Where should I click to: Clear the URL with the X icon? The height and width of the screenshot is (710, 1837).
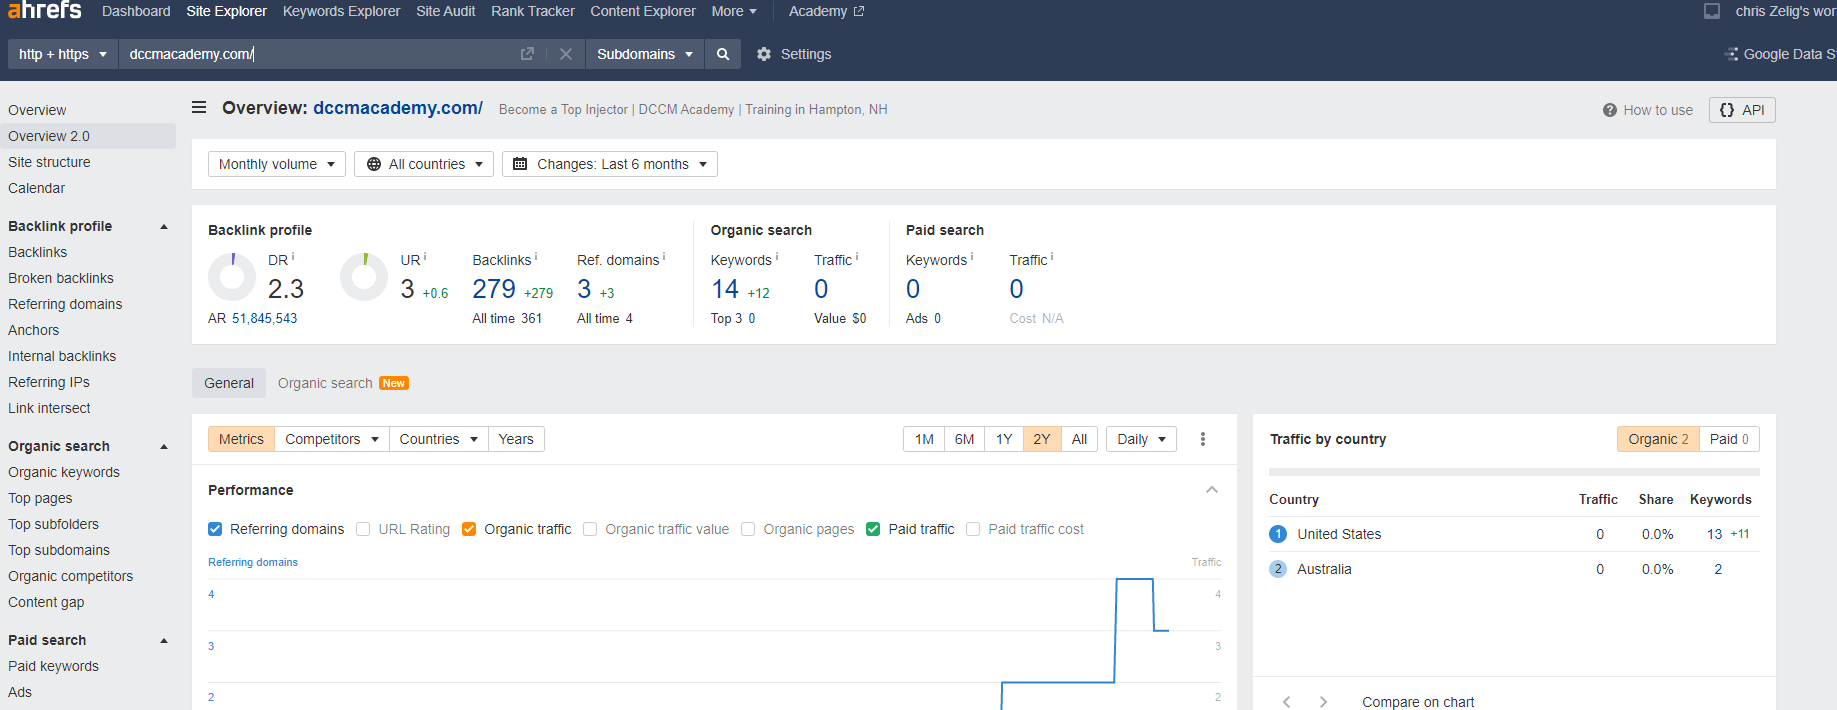coord(566,54)
